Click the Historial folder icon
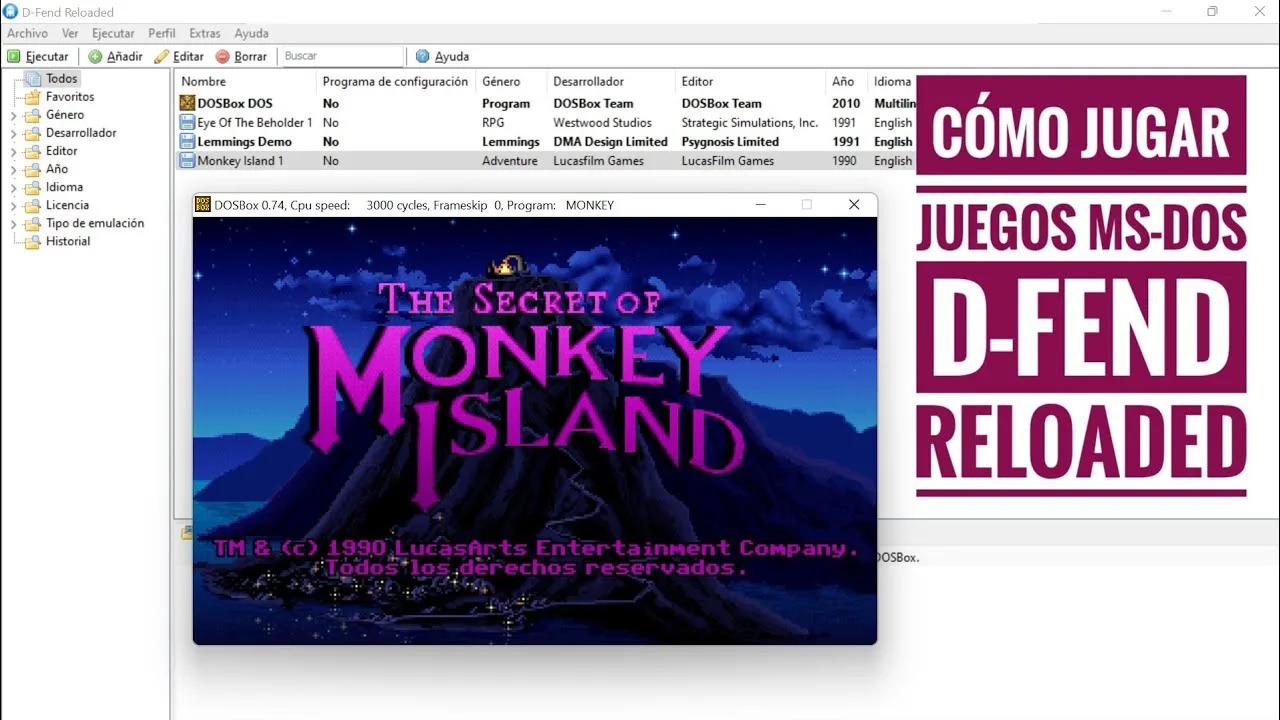 pyautogui.click(x=33, y=241)
